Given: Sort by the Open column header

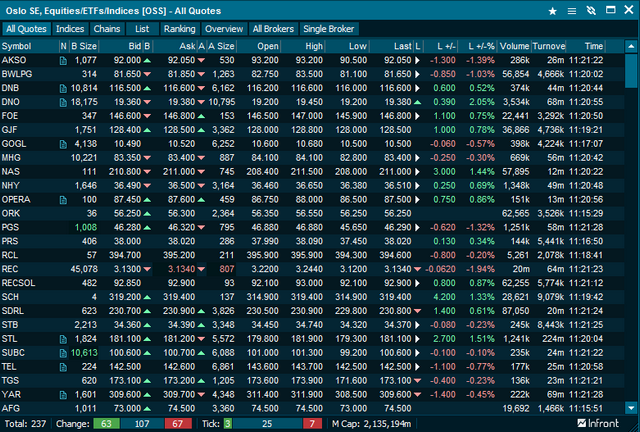Looking at the screenshot, I should 259,46.
